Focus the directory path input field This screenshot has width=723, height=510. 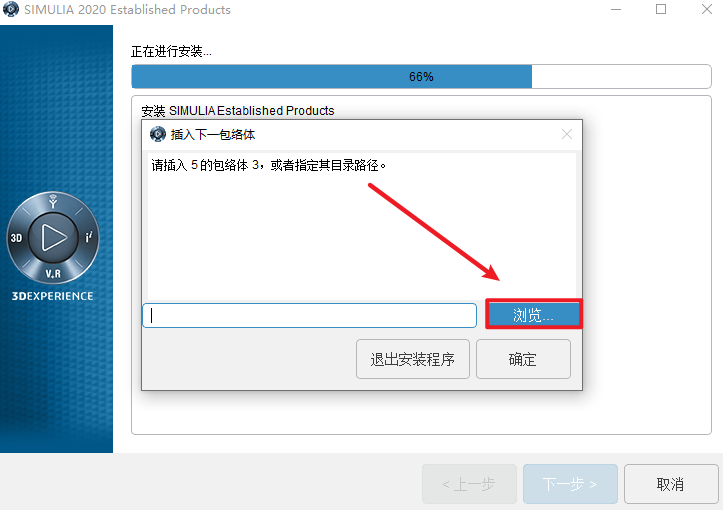click(309, 315)
